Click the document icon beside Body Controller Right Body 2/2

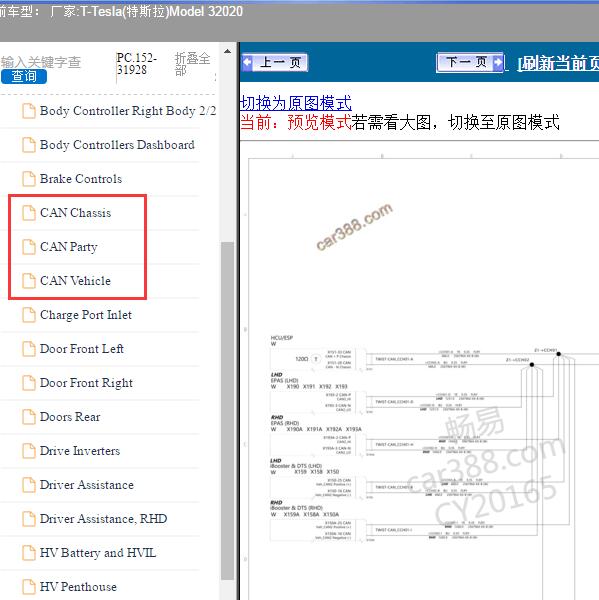(x=29, y=111)
